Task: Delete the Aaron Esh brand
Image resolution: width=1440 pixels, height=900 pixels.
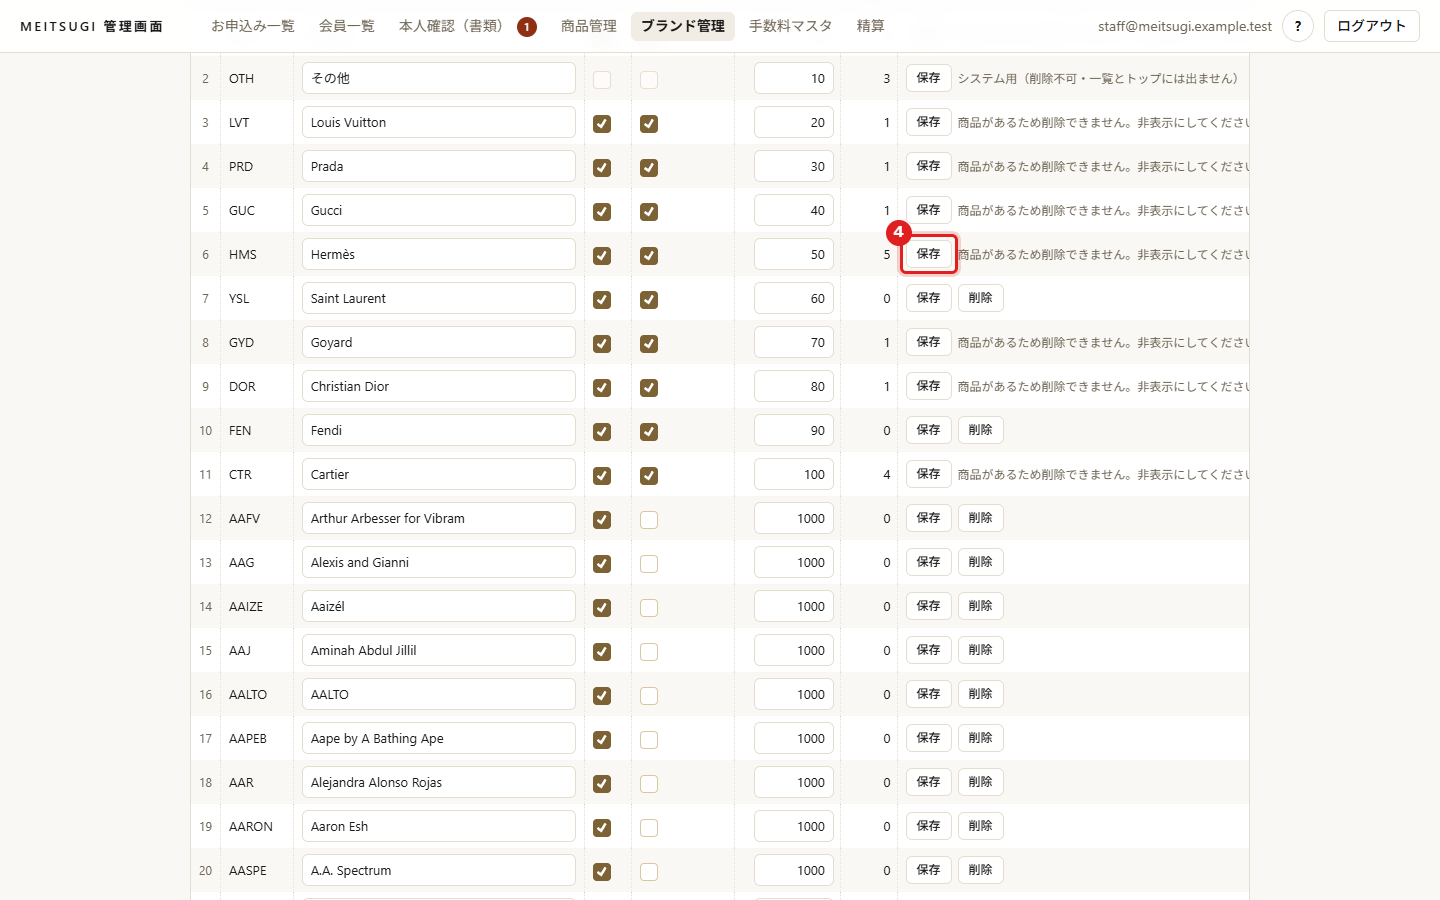Action: (x=981, y=826)
